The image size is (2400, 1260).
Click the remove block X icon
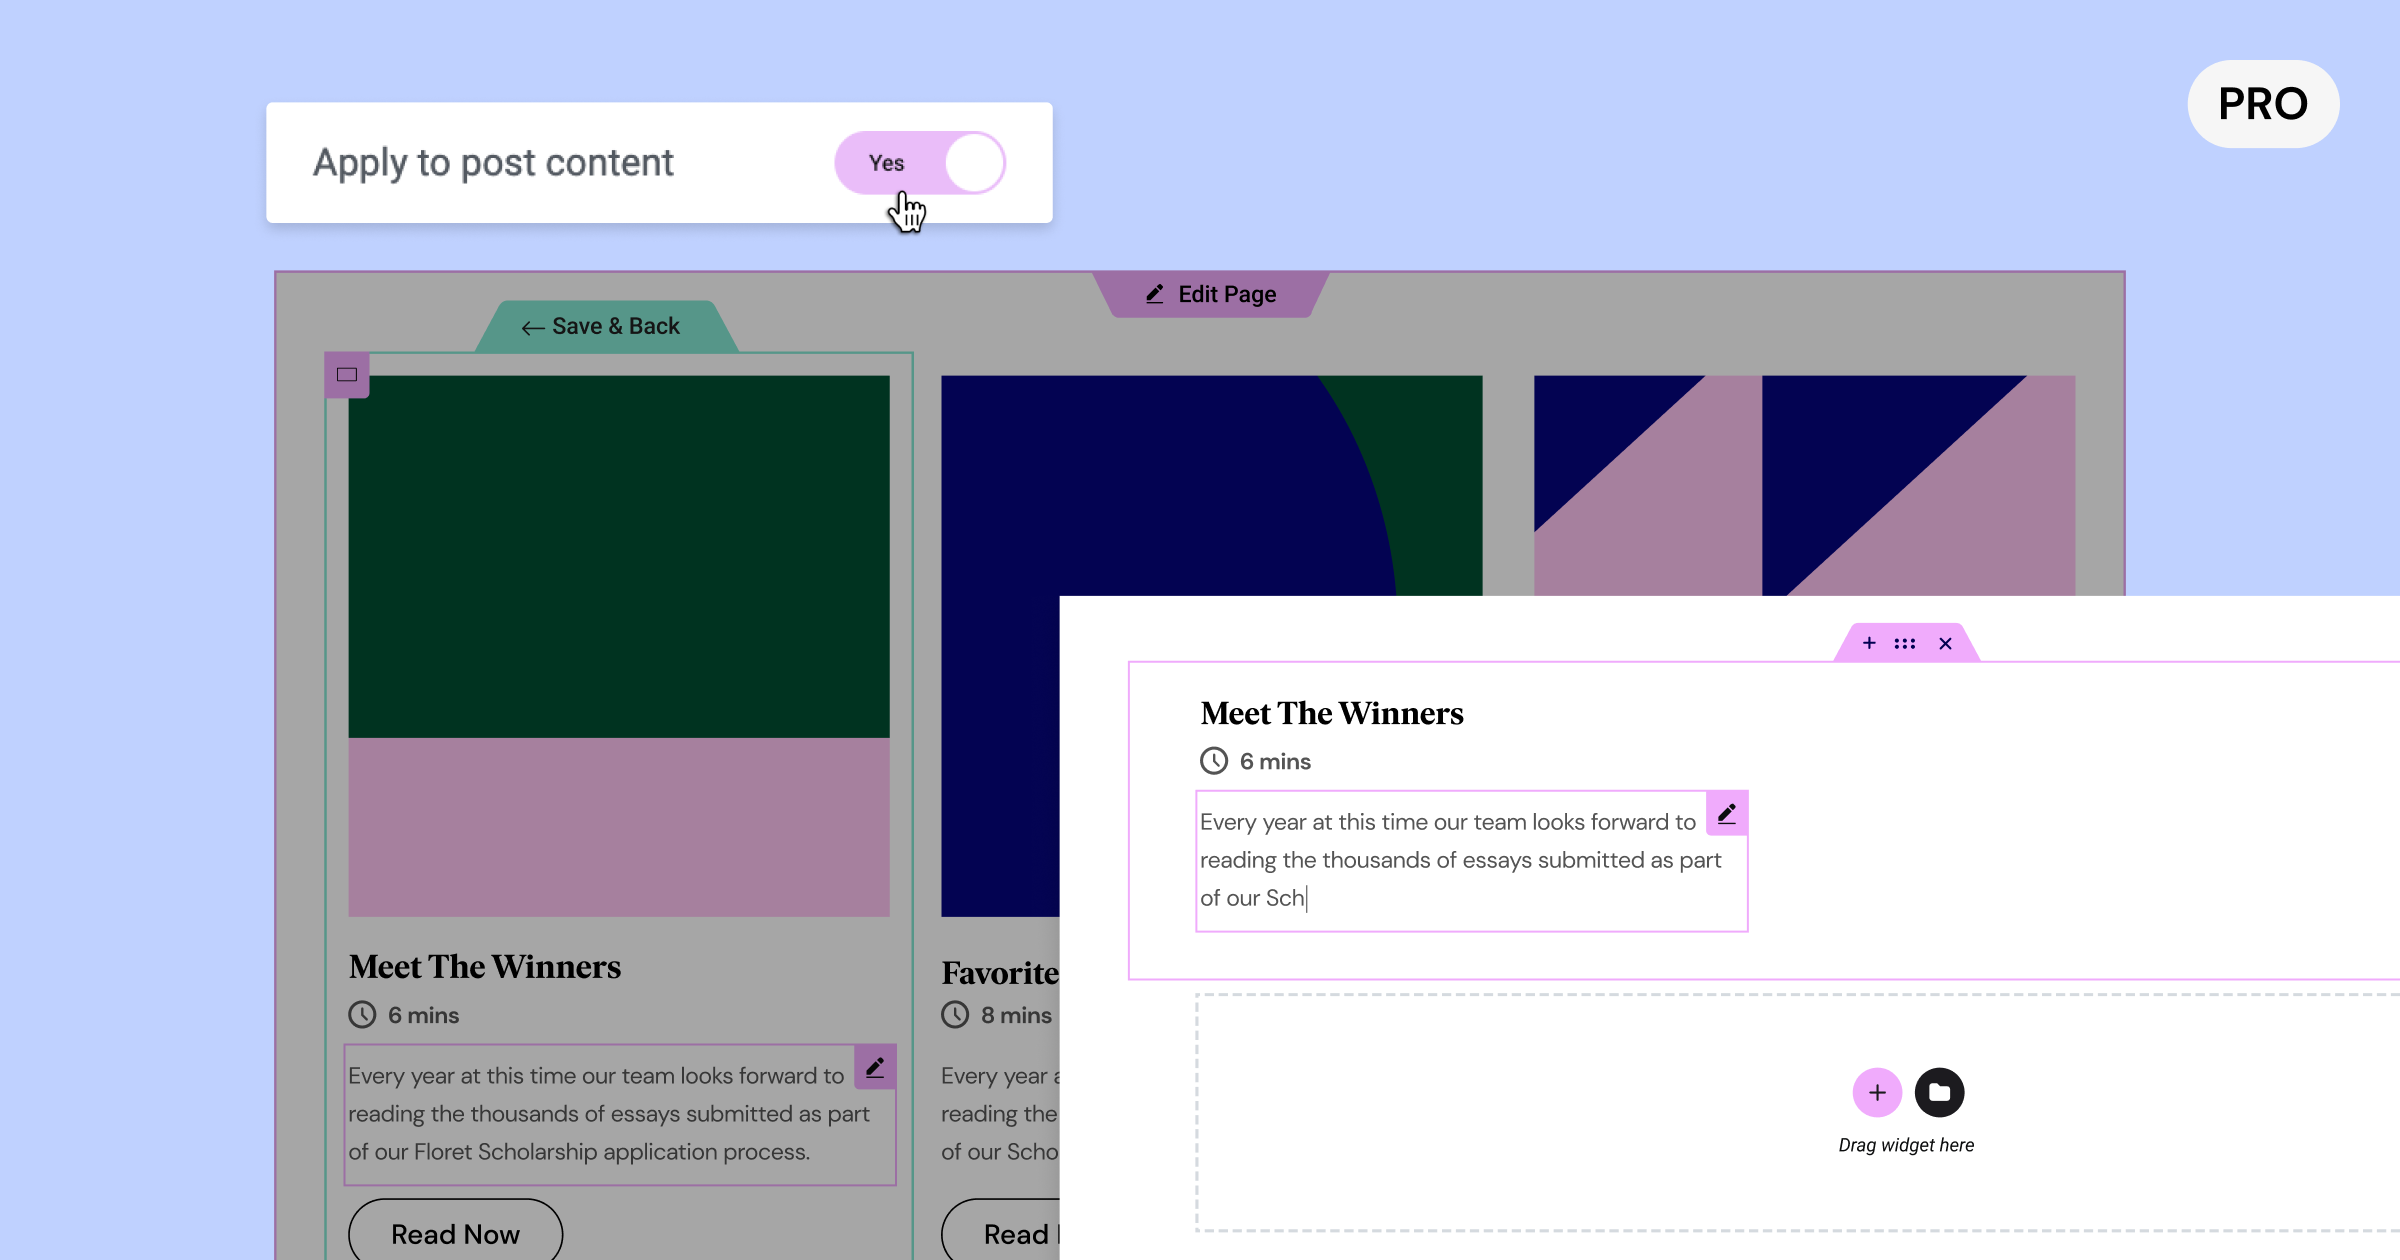pos(1944,641)
